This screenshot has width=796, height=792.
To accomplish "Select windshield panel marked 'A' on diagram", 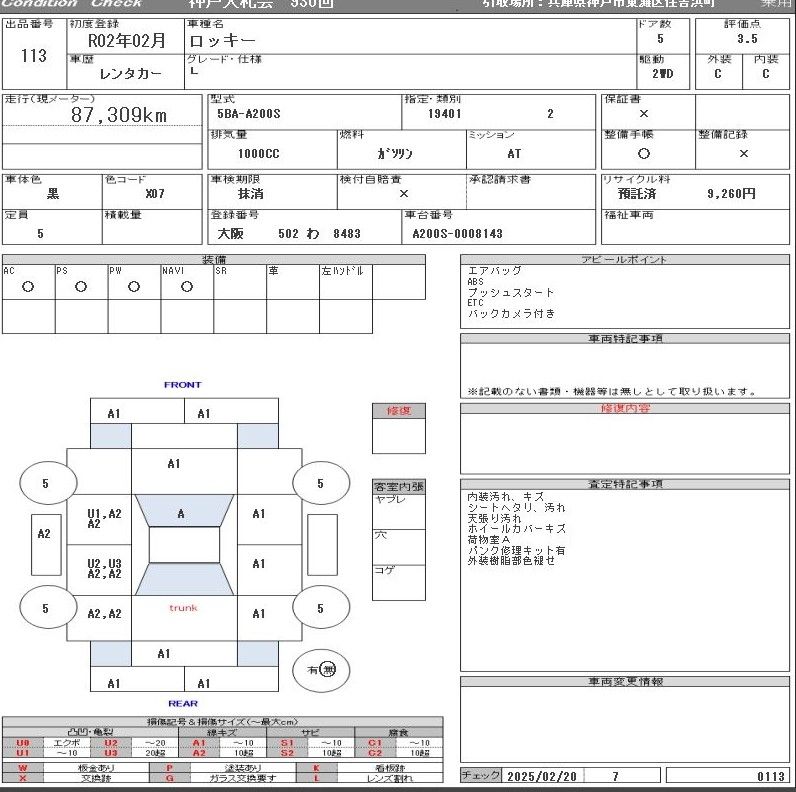I will (181, 514).
